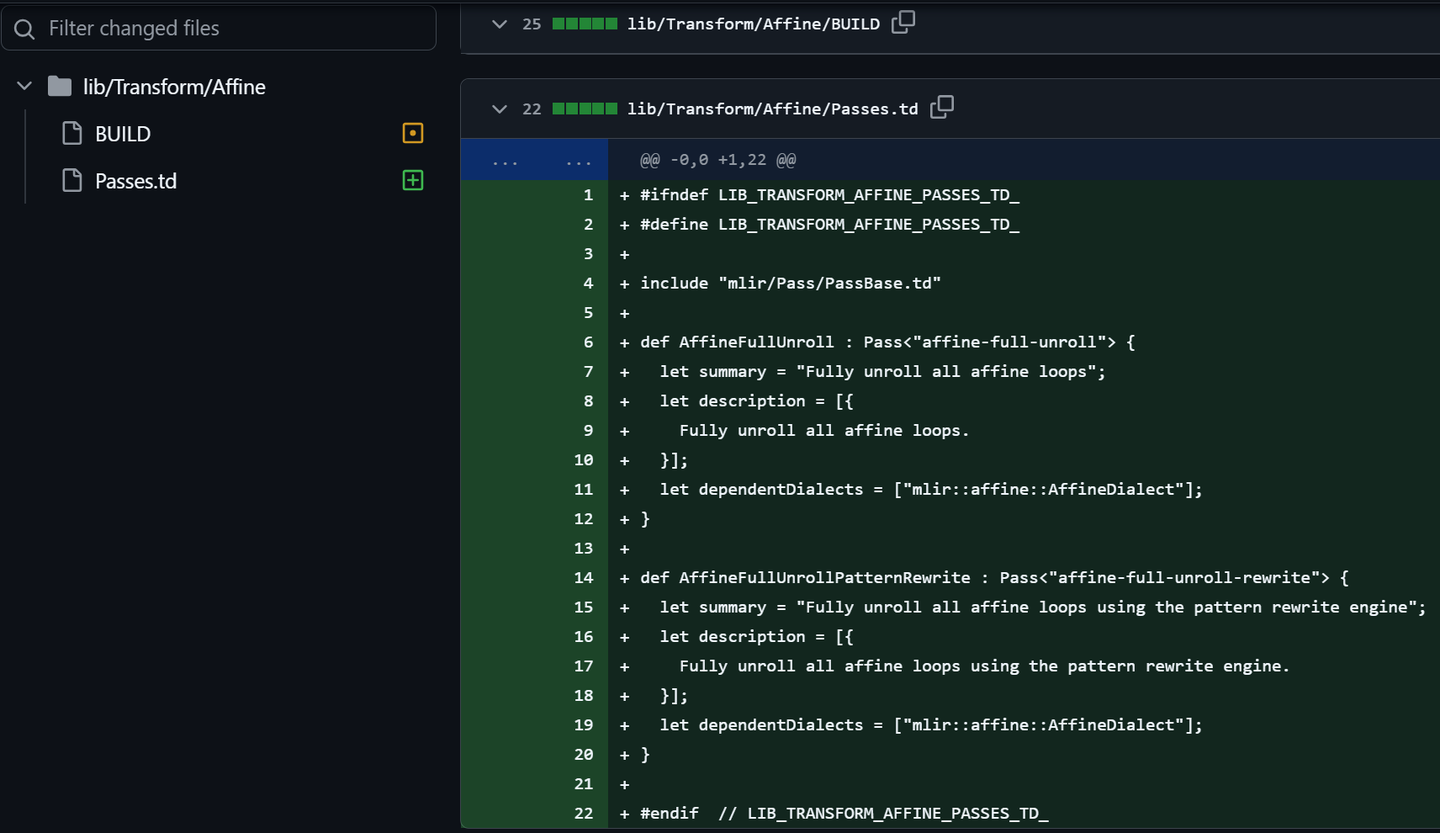1440x833 pixels.
Task: Collapse the BUILD diff section
Action: coord(500,24)
